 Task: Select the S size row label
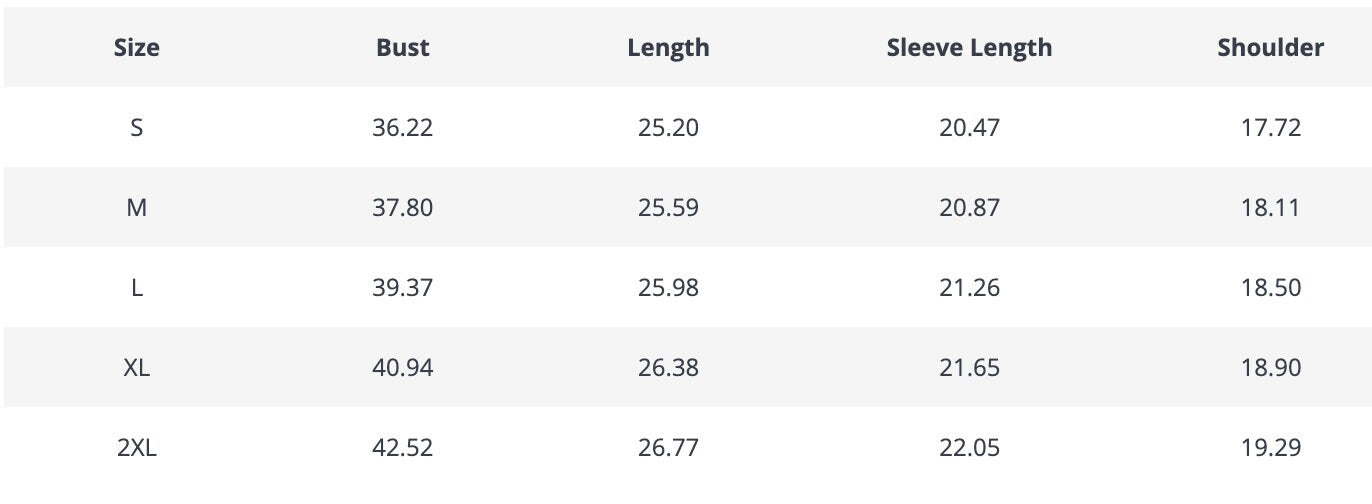pyautogui.click(x=137, y=128)
